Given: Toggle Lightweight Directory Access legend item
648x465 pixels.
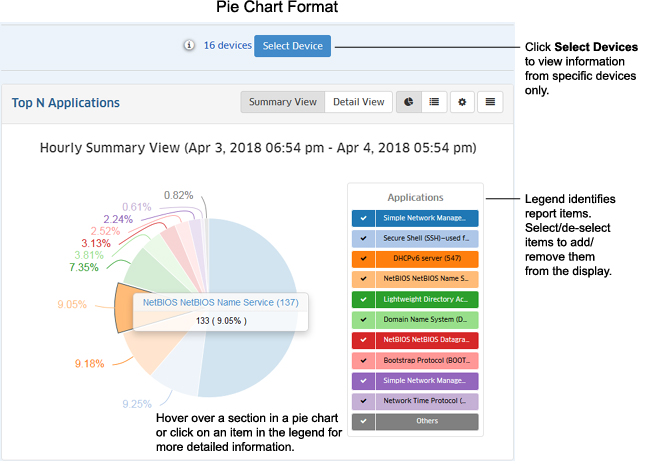Looking at the screenshot, I should (415, 299).
